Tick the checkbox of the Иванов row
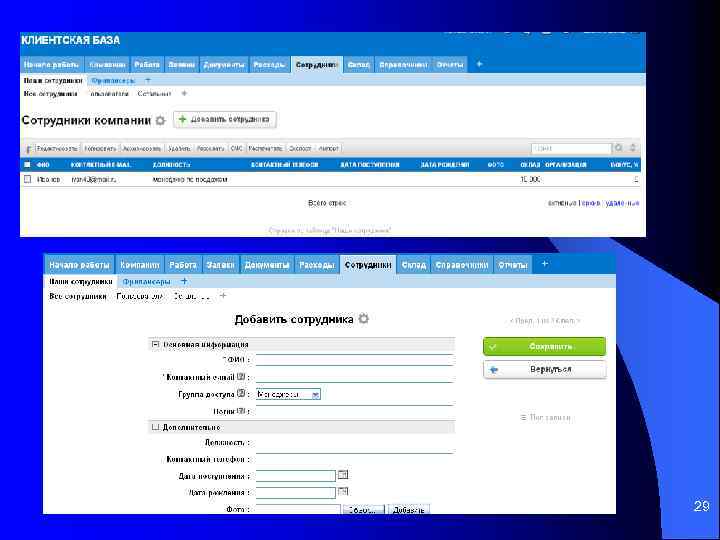The height and width of the screenshot is (540, 720). 28,179
